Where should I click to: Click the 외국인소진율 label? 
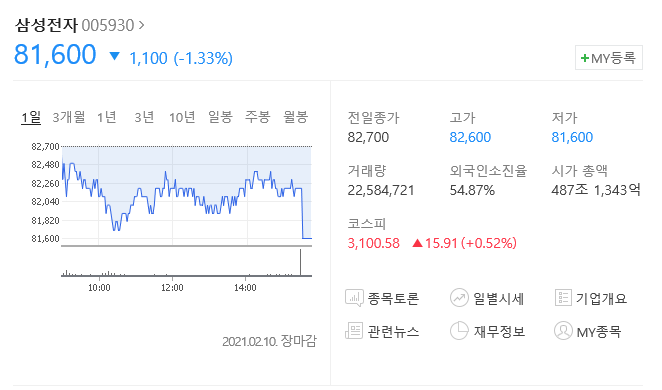(488, 171)
